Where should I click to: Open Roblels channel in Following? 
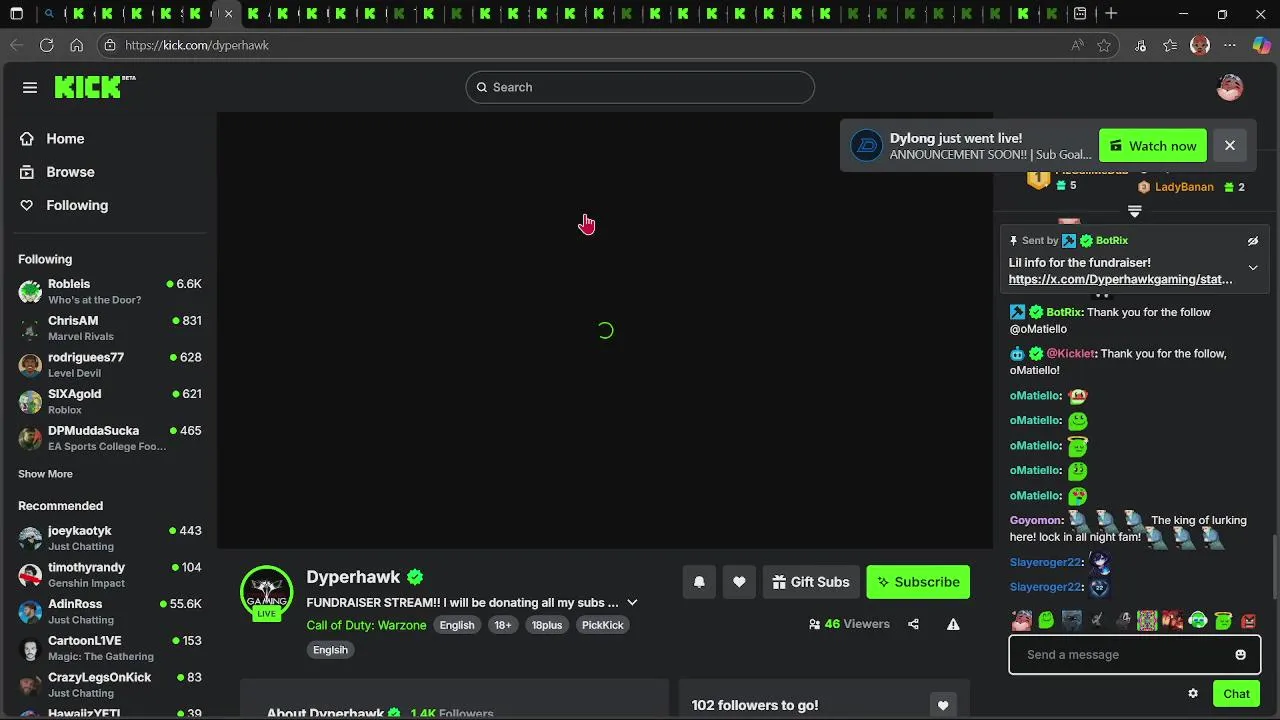[110, 291]
